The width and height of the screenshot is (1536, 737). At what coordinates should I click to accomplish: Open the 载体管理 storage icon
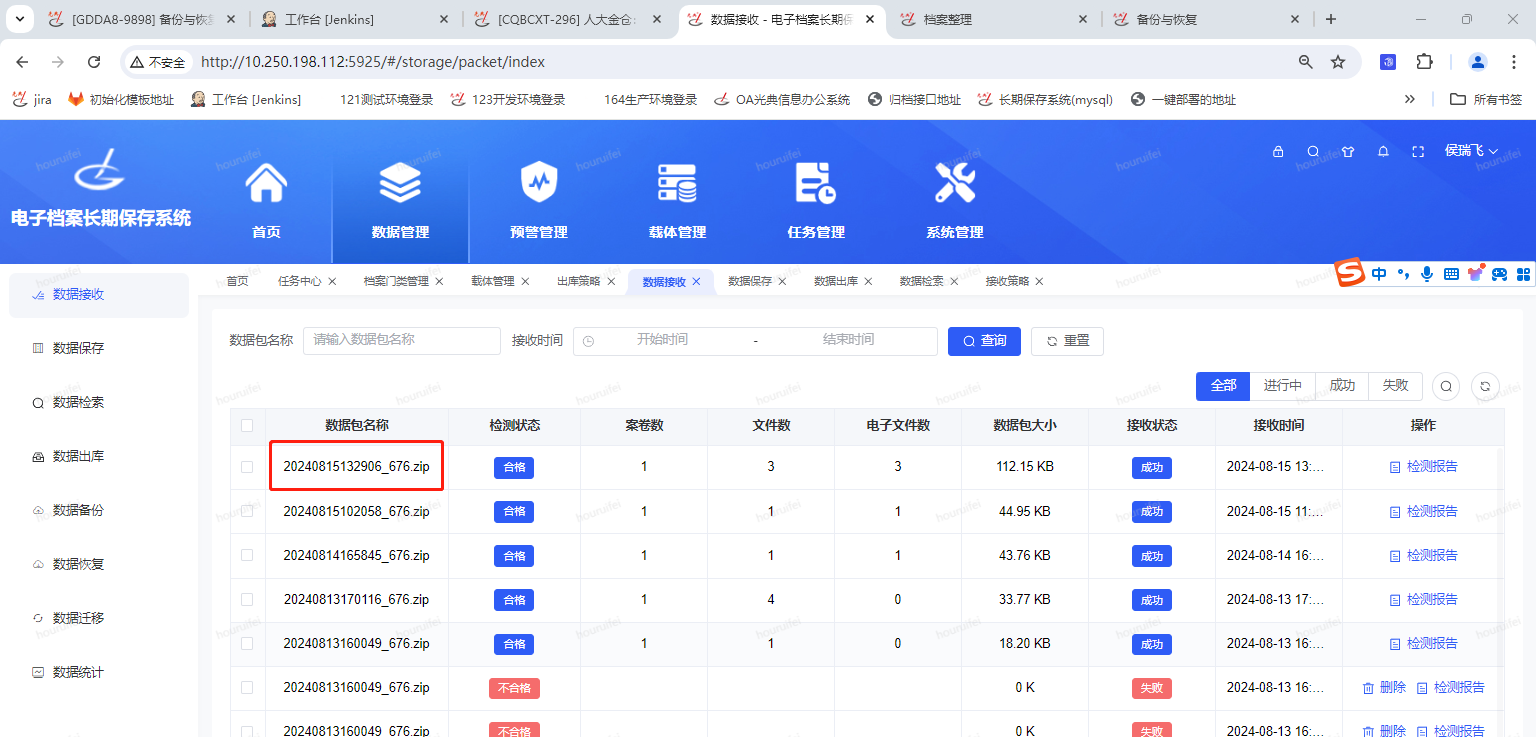[677, 183]
